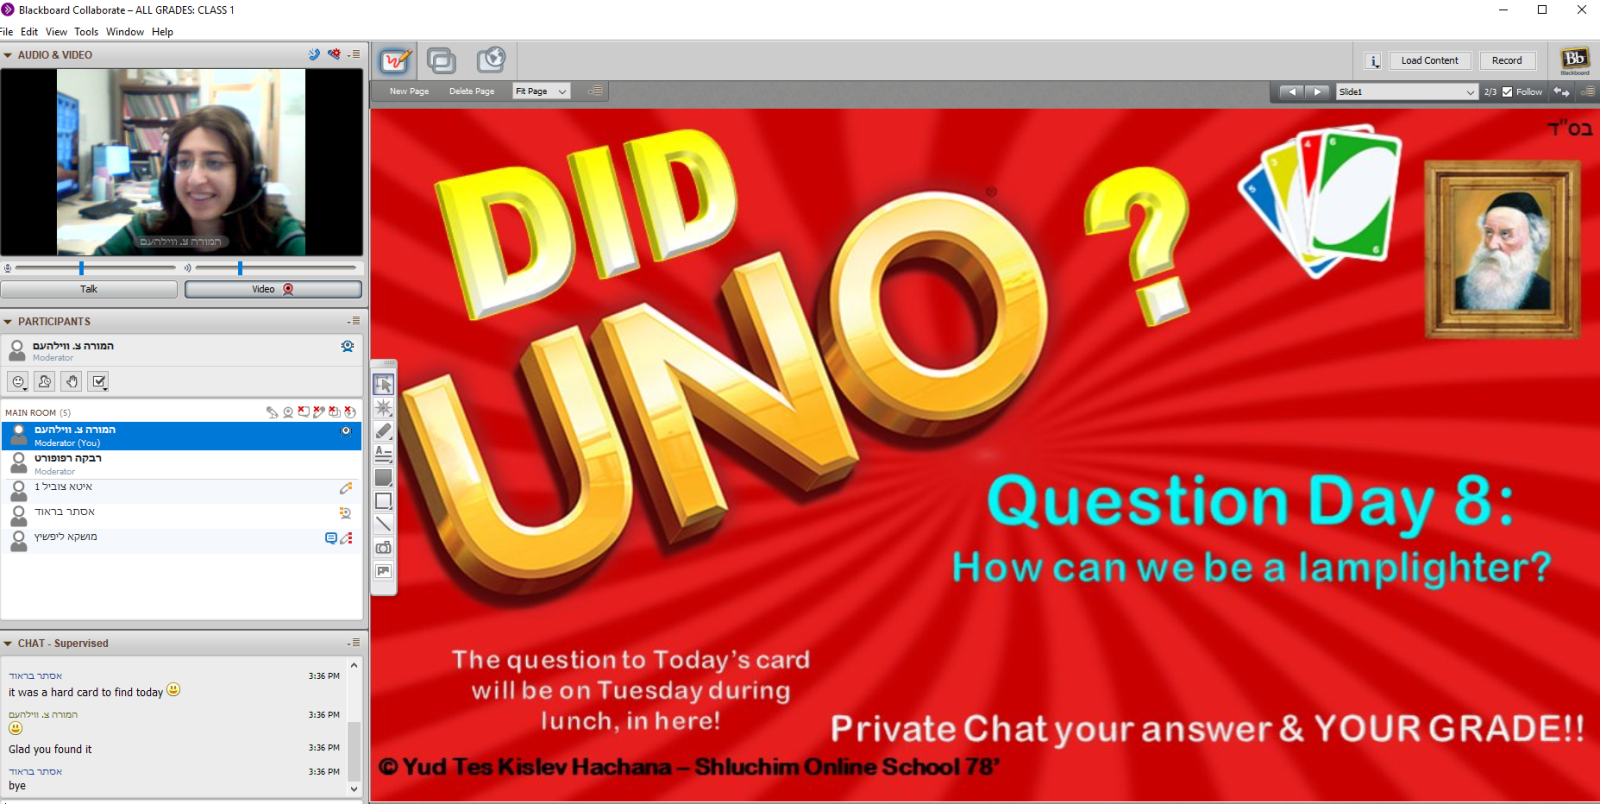Open the session information icon
This screenshot has width=1600, height=804.
click(1373, 61)
